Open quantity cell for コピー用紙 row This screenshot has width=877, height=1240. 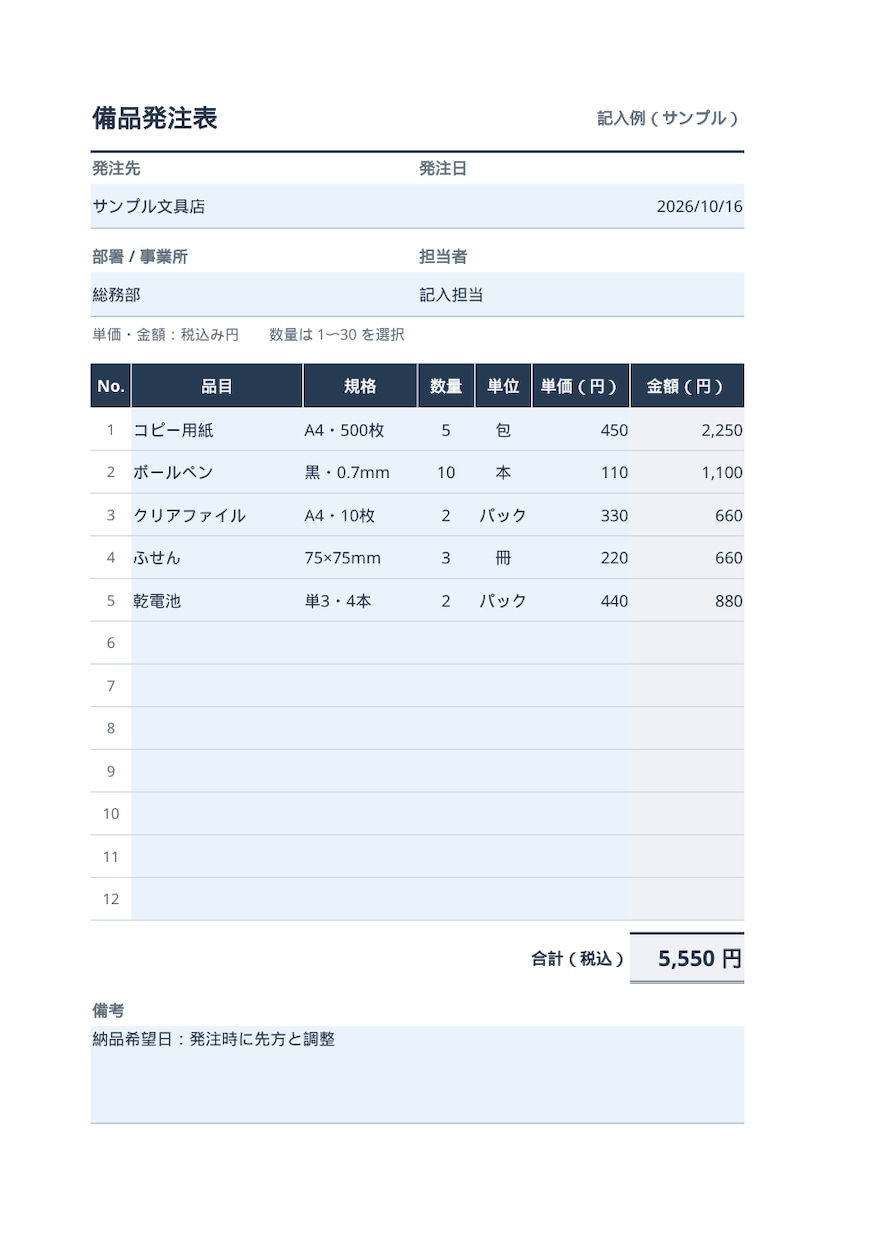click(446, 430)
